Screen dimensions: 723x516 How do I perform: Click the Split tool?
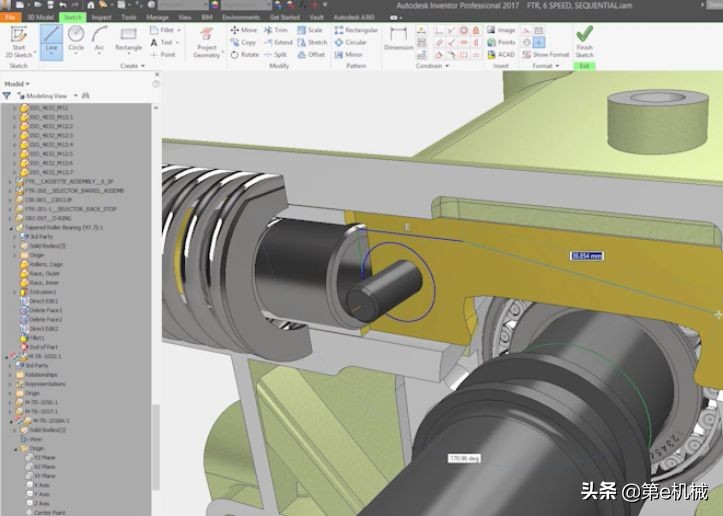point(275,54)
